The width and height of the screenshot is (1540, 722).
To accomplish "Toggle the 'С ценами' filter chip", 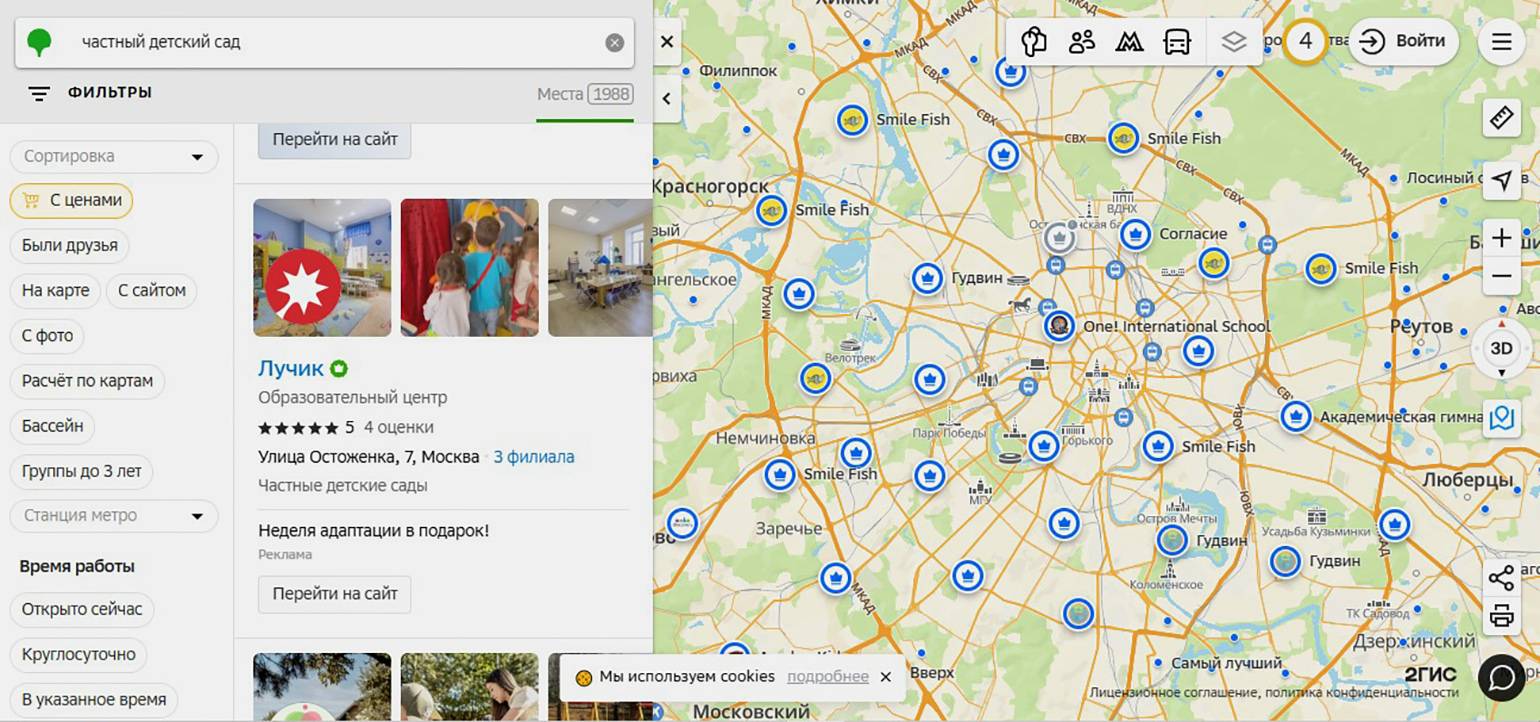I will [x=72, y=200].
